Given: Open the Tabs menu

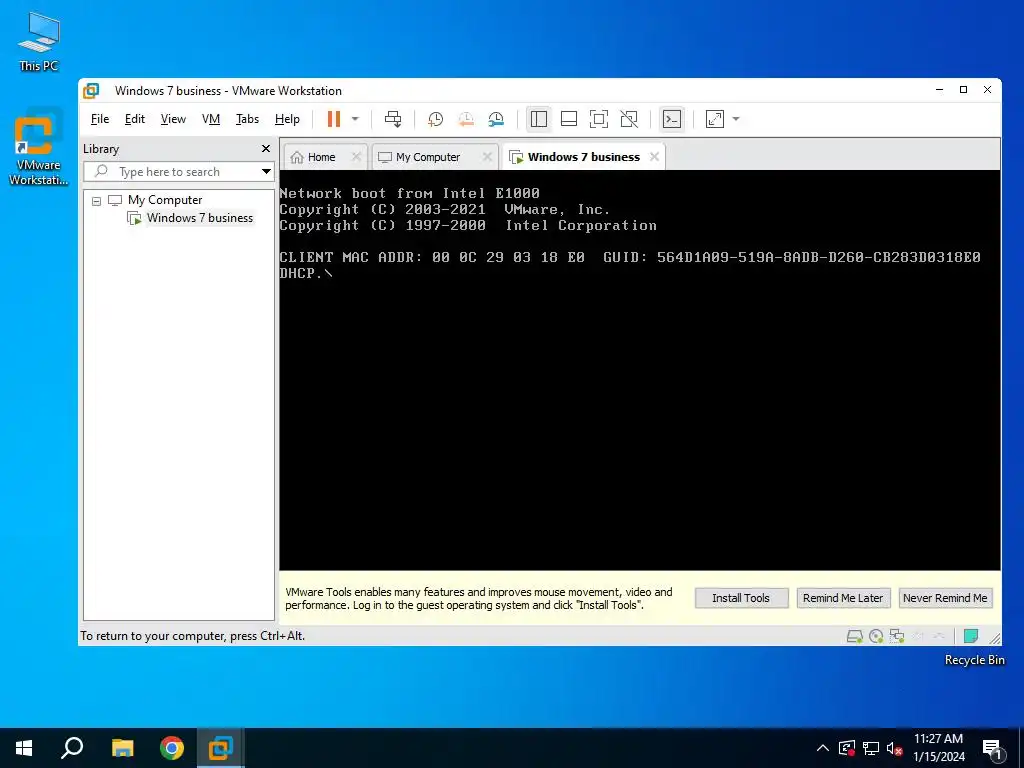Looking at the screenshot, I should coord(248,119).
